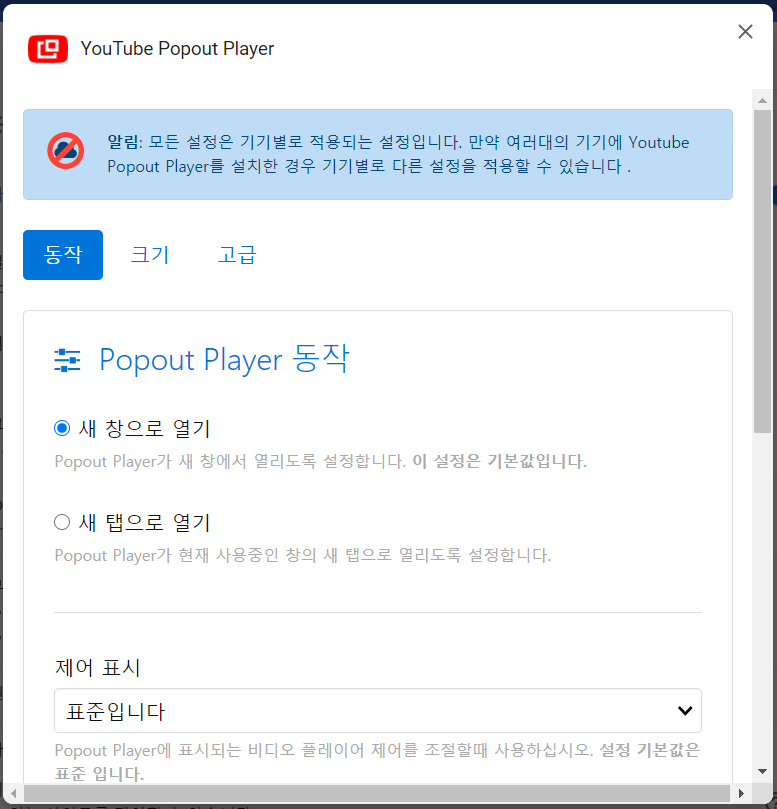Open the 제어 표시 dropdown
Image resolution: width=777 pixels, height=809 pixels.
tap(378, 710)
